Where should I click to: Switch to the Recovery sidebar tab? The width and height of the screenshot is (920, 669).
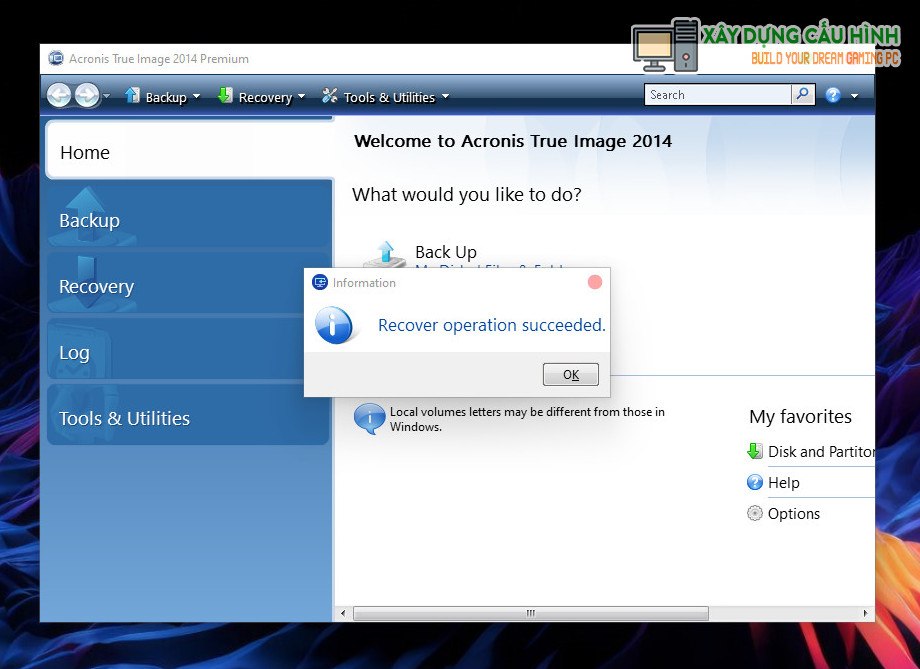pyautogui.click(x=188, y=287)
